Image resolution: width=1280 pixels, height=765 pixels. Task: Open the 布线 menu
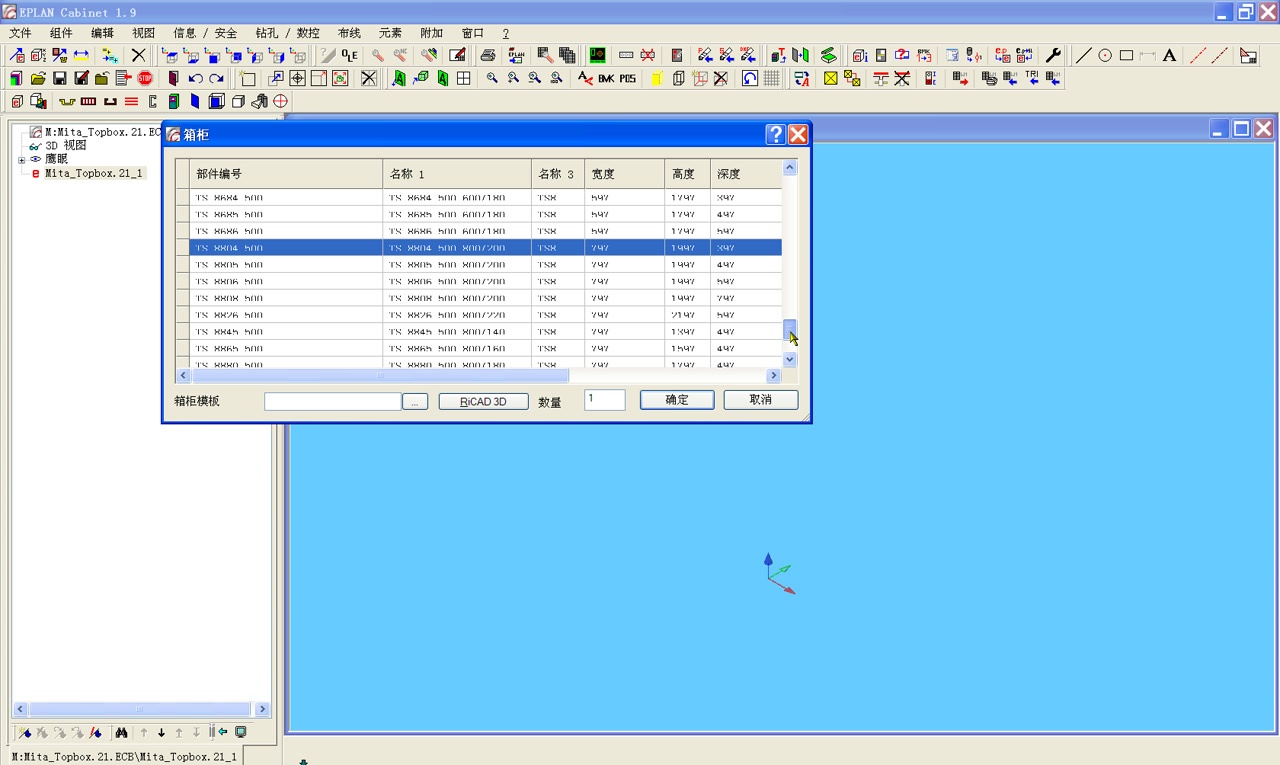tap(349, 33)
